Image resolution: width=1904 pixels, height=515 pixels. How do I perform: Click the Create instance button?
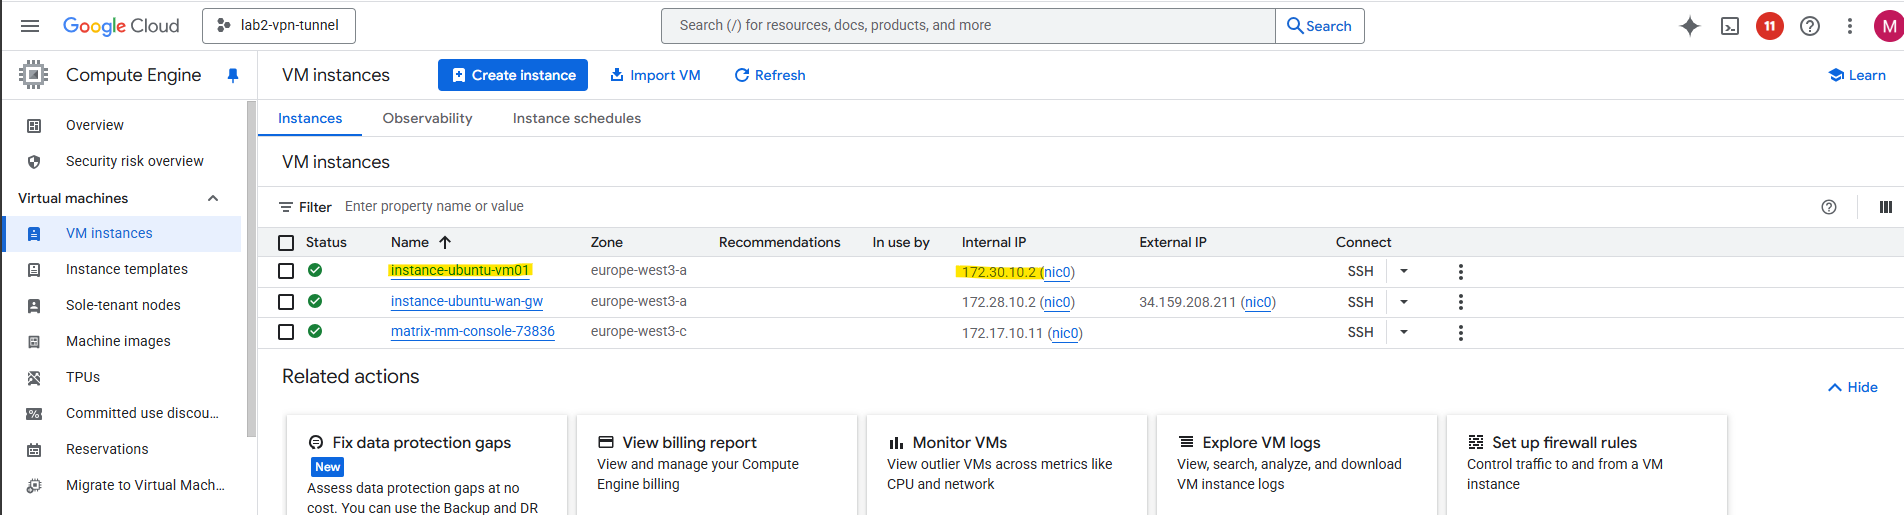513,75
